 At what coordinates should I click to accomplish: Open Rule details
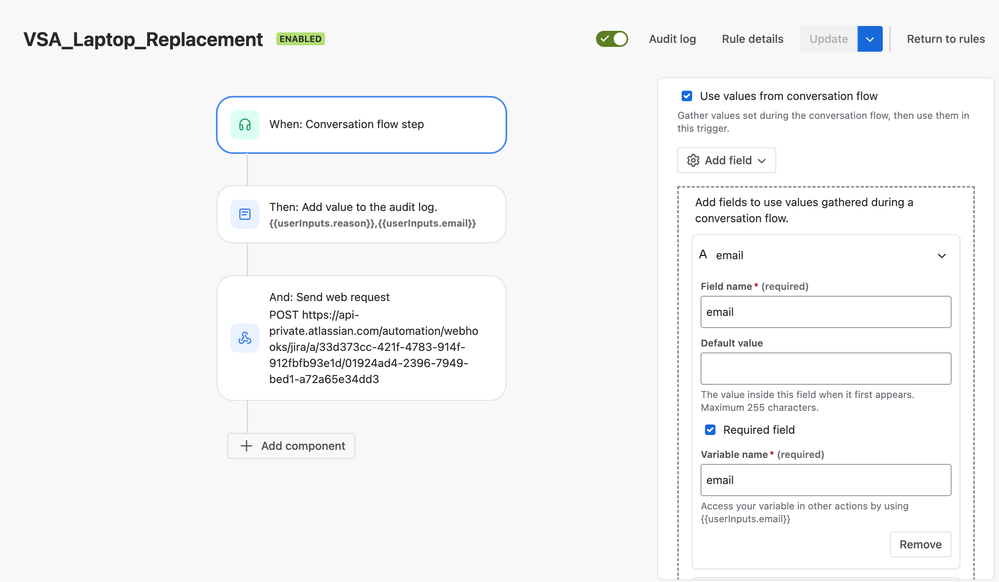(752, 39)
